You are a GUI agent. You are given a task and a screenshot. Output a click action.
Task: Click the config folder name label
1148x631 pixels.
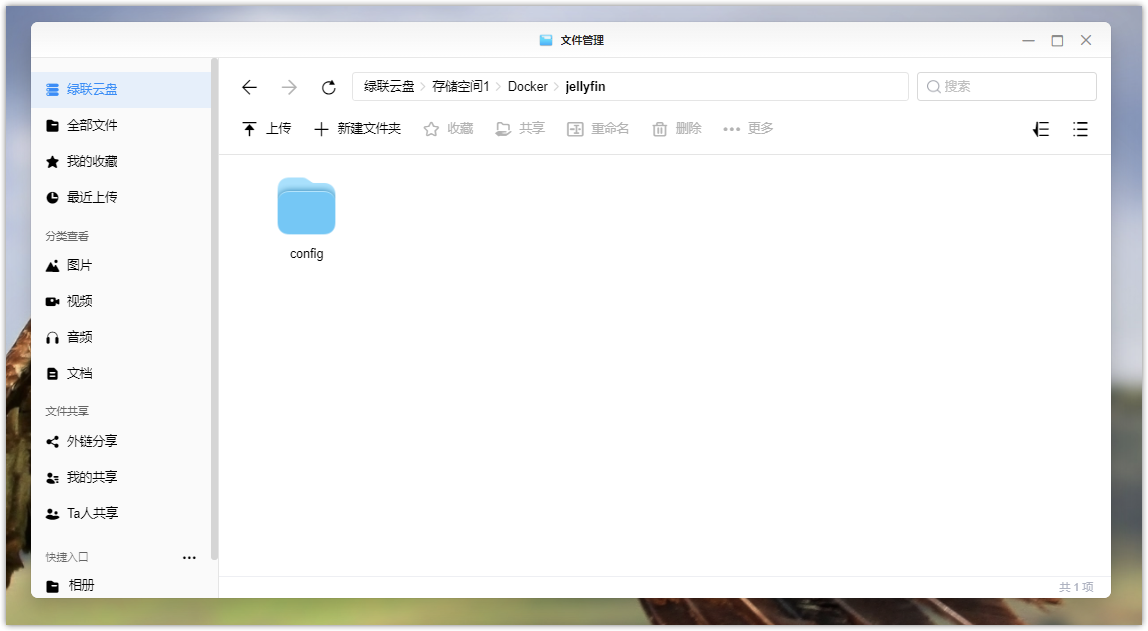click(x=306, y=253)
